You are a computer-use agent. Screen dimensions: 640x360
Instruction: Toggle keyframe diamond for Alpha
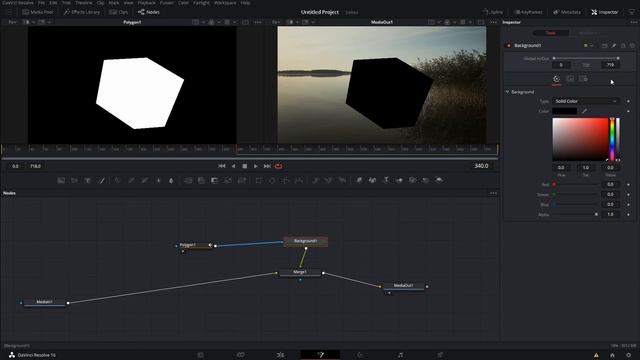628,214
